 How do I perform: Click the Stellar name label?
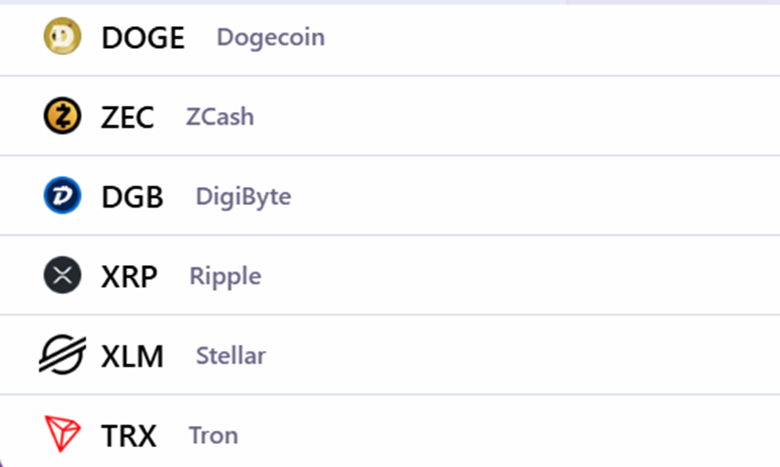[231, 356]
